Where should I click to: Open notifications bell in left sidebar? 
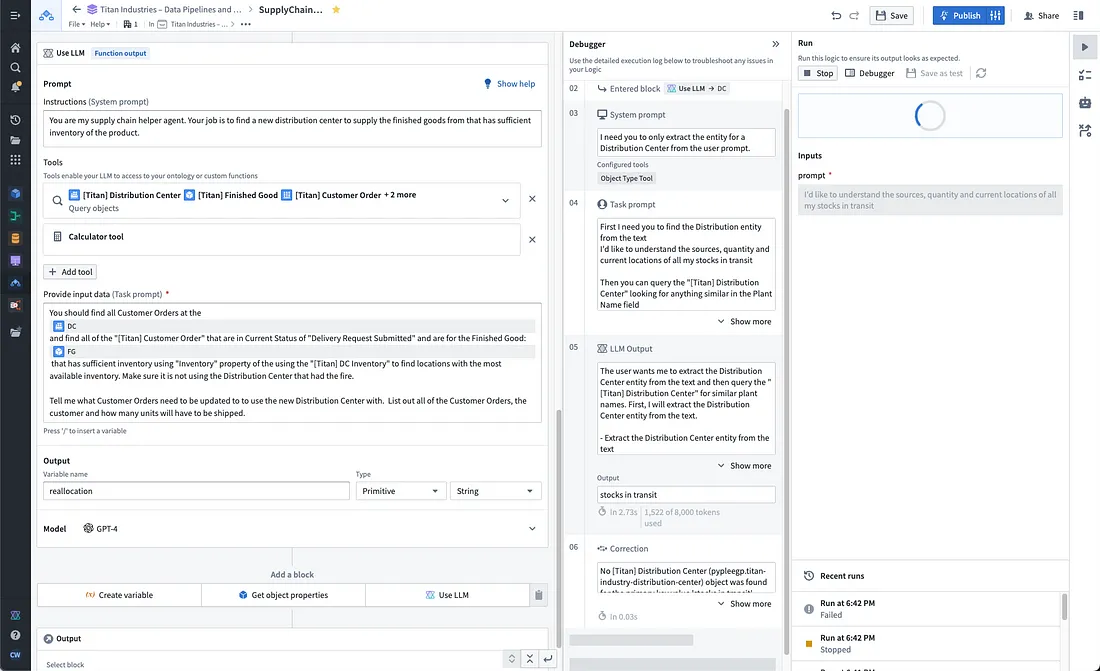tap(15, 87)
